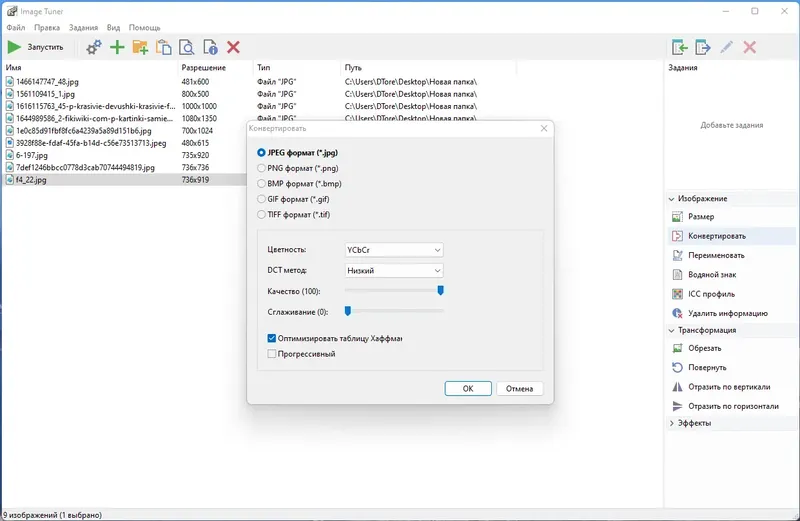Select file 1561109415_1.jpg in the list
Screen dimensions: 800x521
[45, 94]
